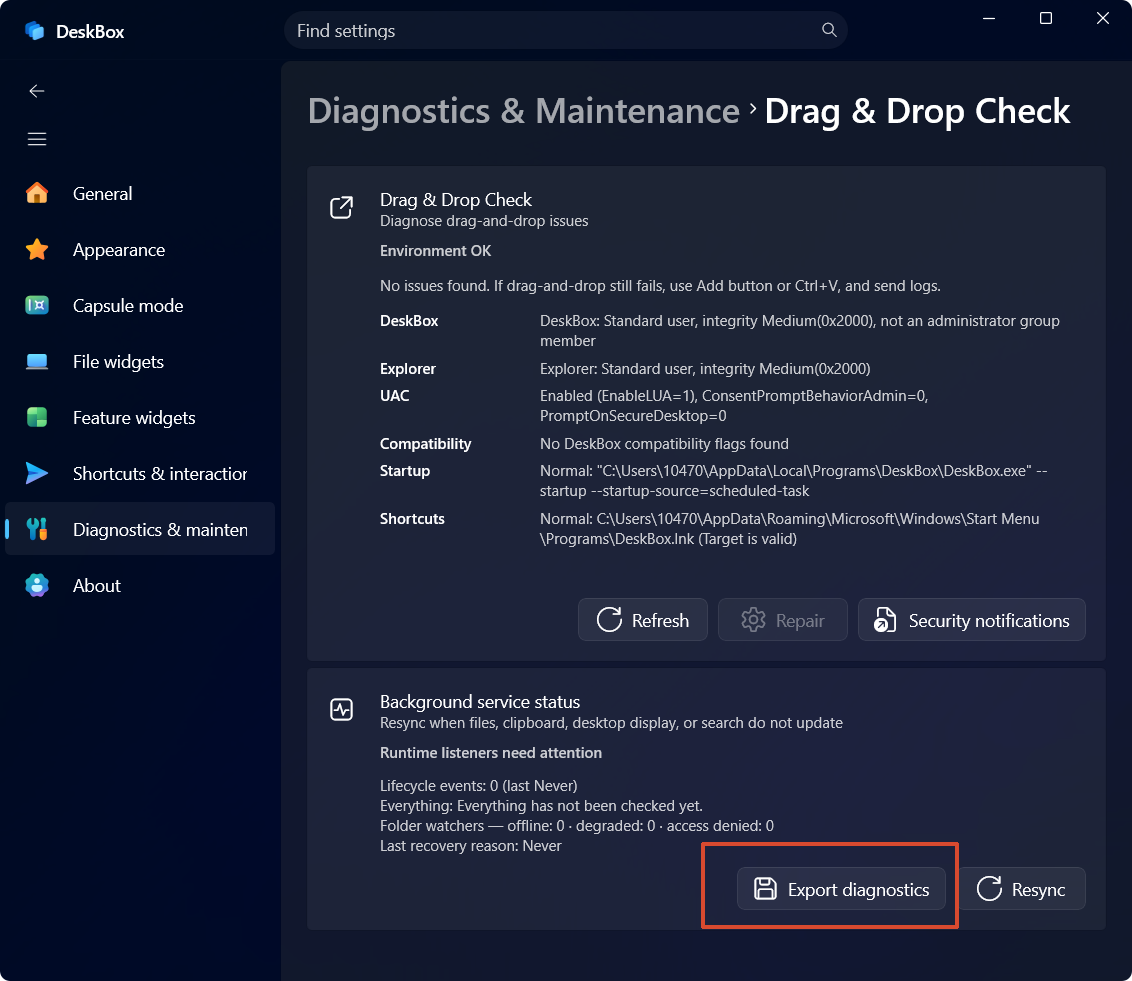The height and width of the screenshot is (981, 1132).
Task: Go back using the arrow icon
Action: [37, 91]
